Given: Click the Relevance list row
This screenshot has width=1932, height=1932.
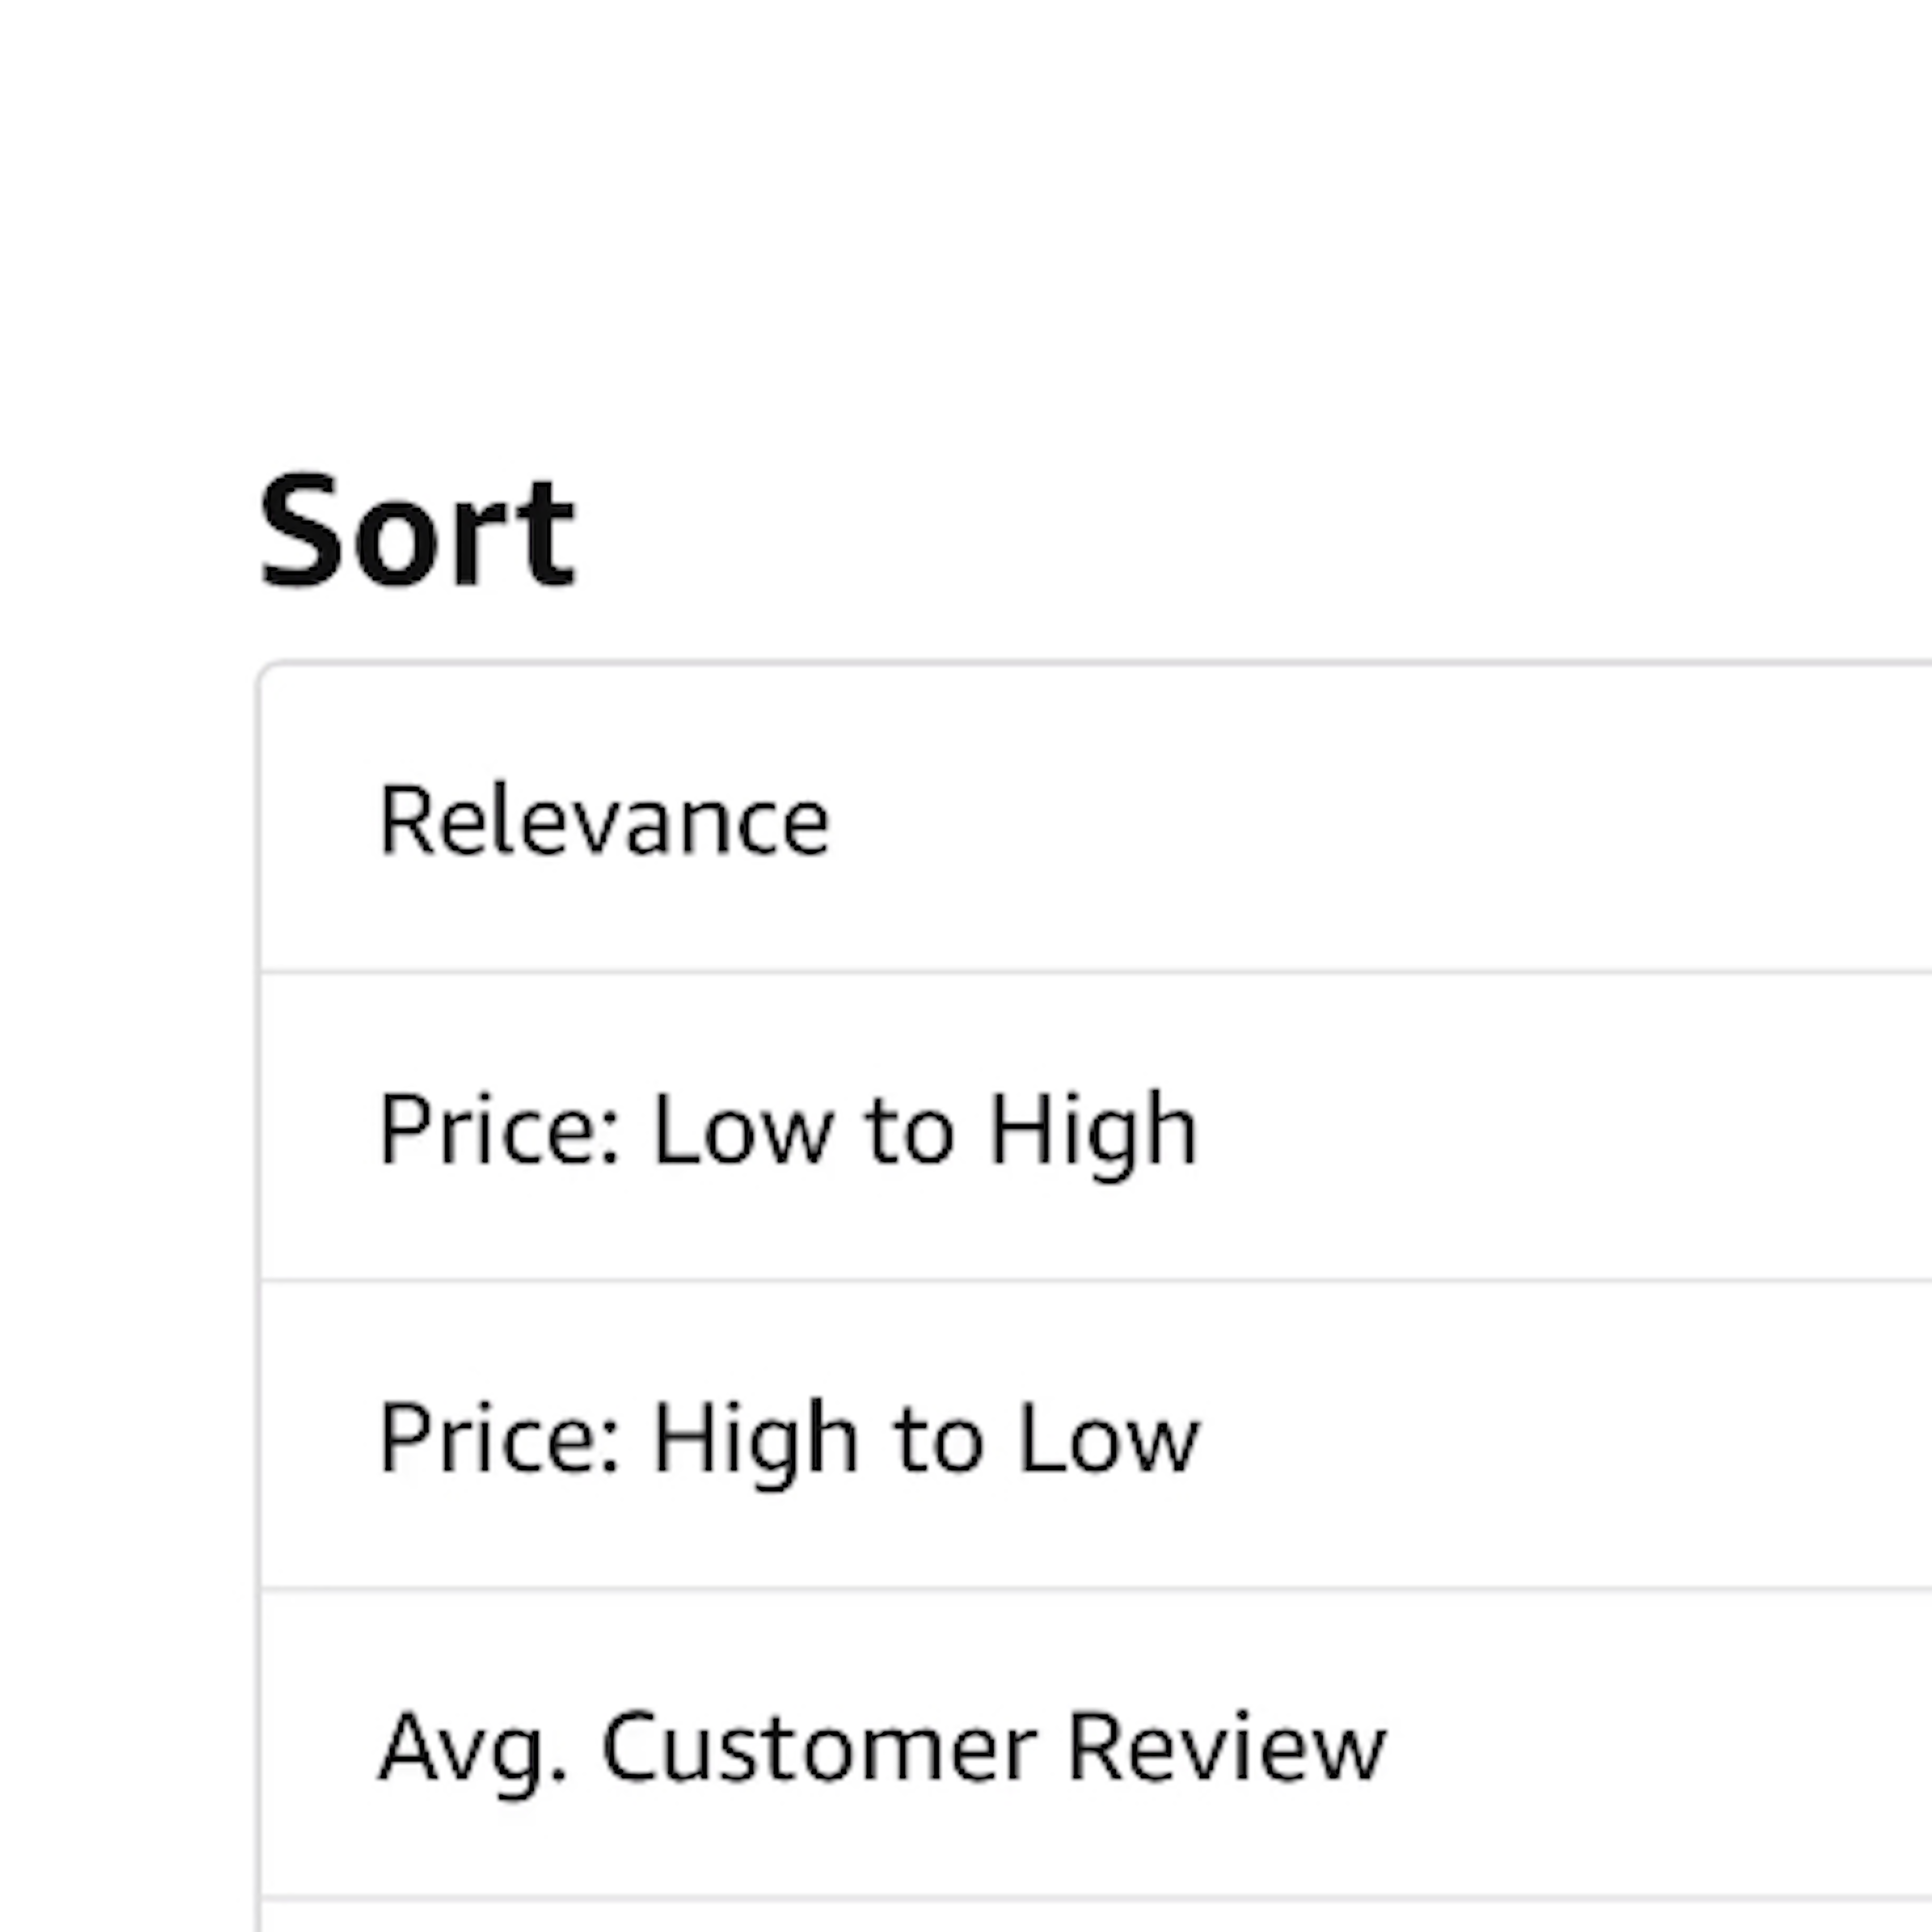Looking at the screenshot, I should (x=604, y=820).
